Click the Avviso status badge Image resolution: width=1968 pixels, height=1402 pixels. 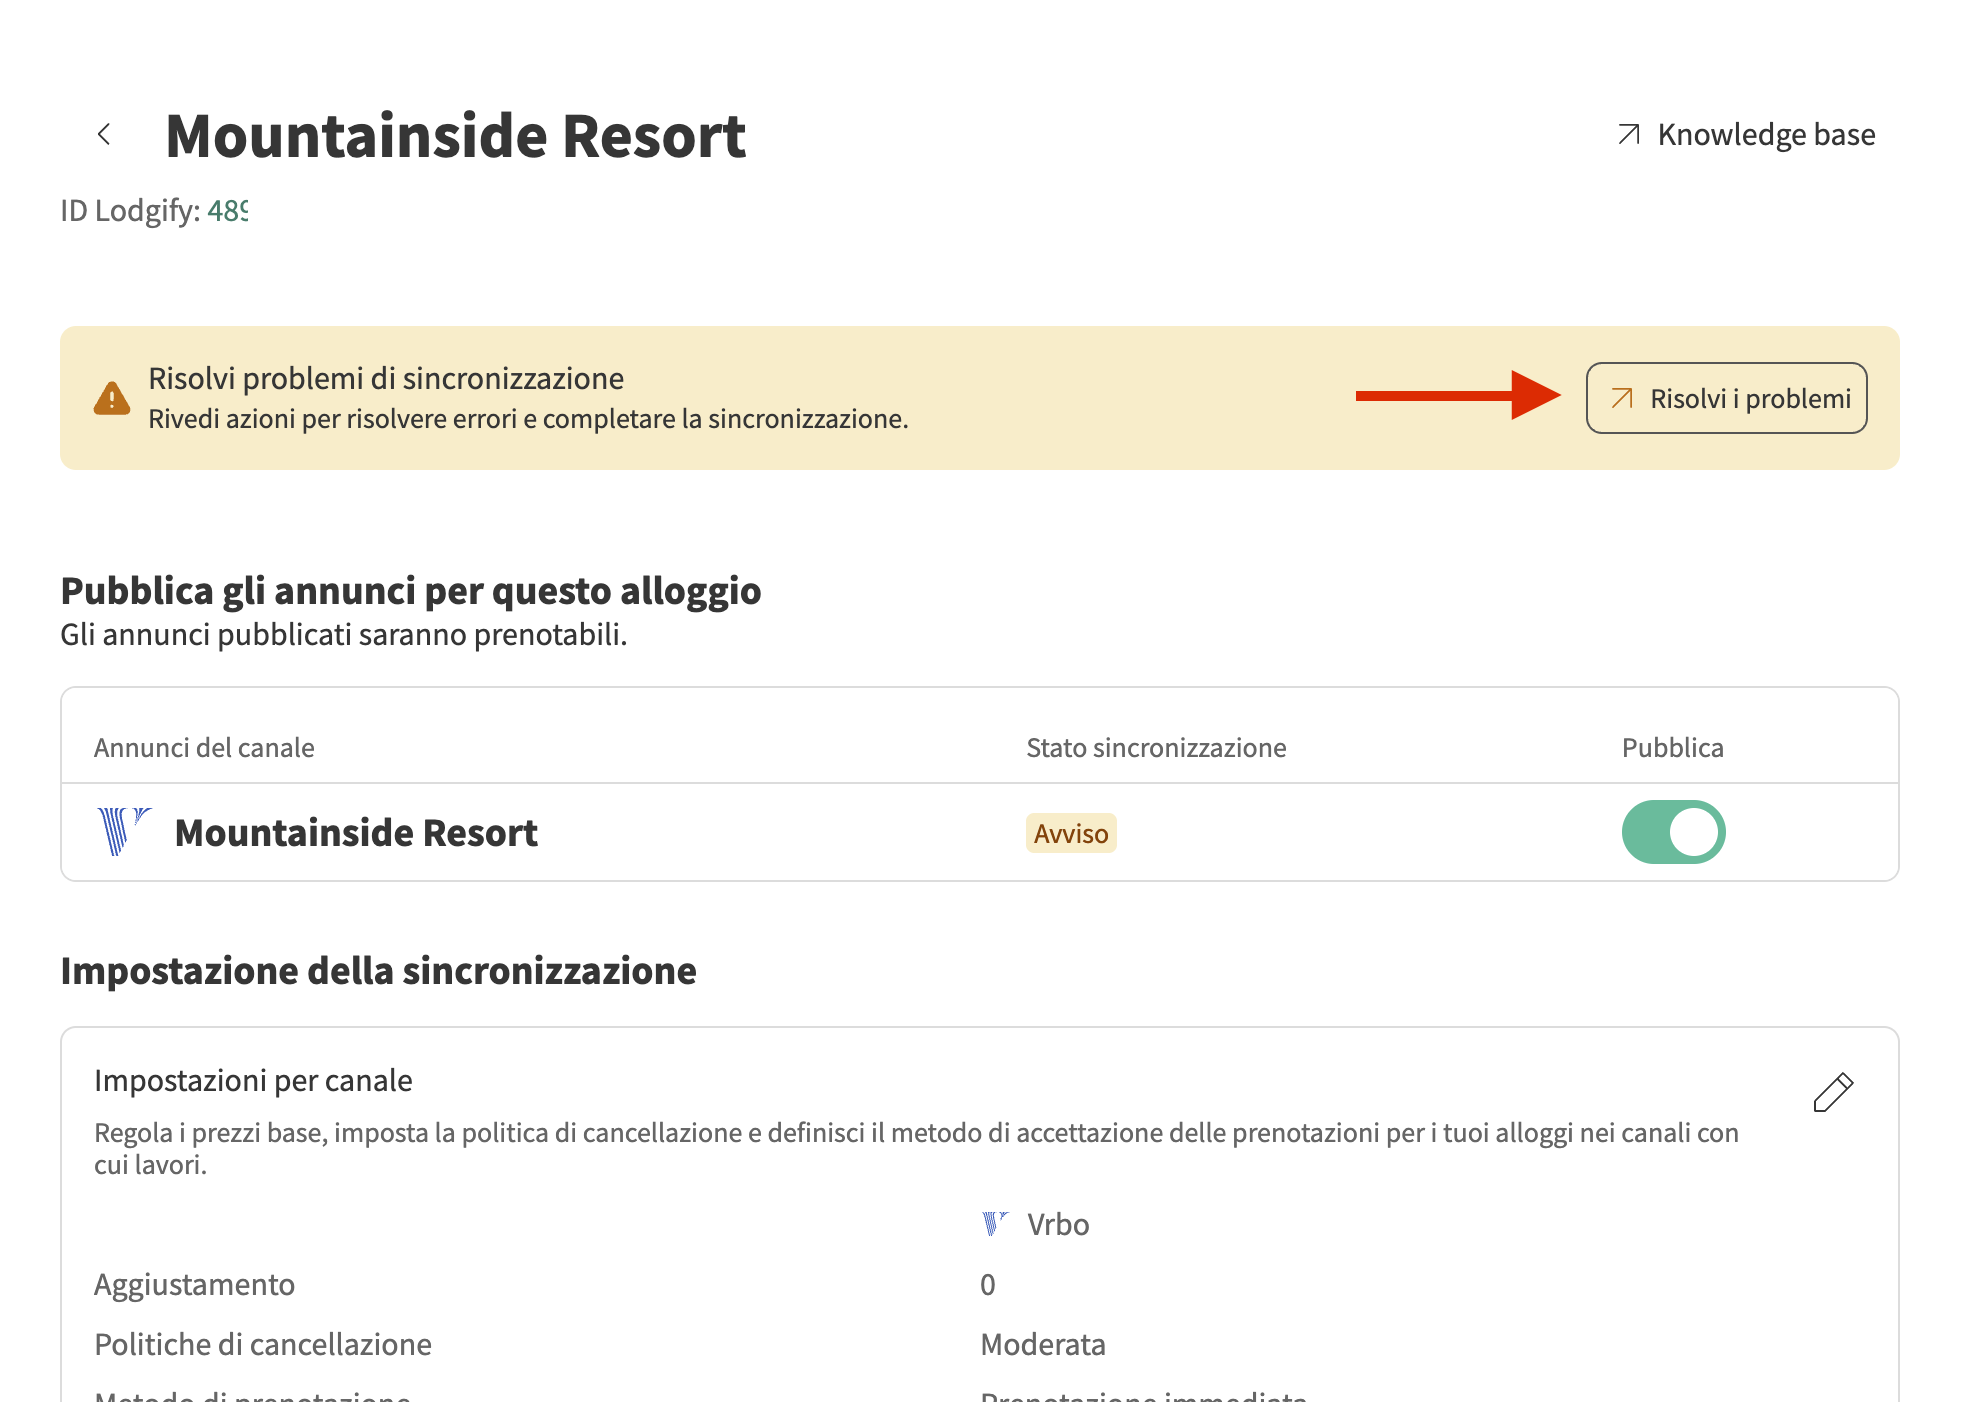coord(1071,833)
